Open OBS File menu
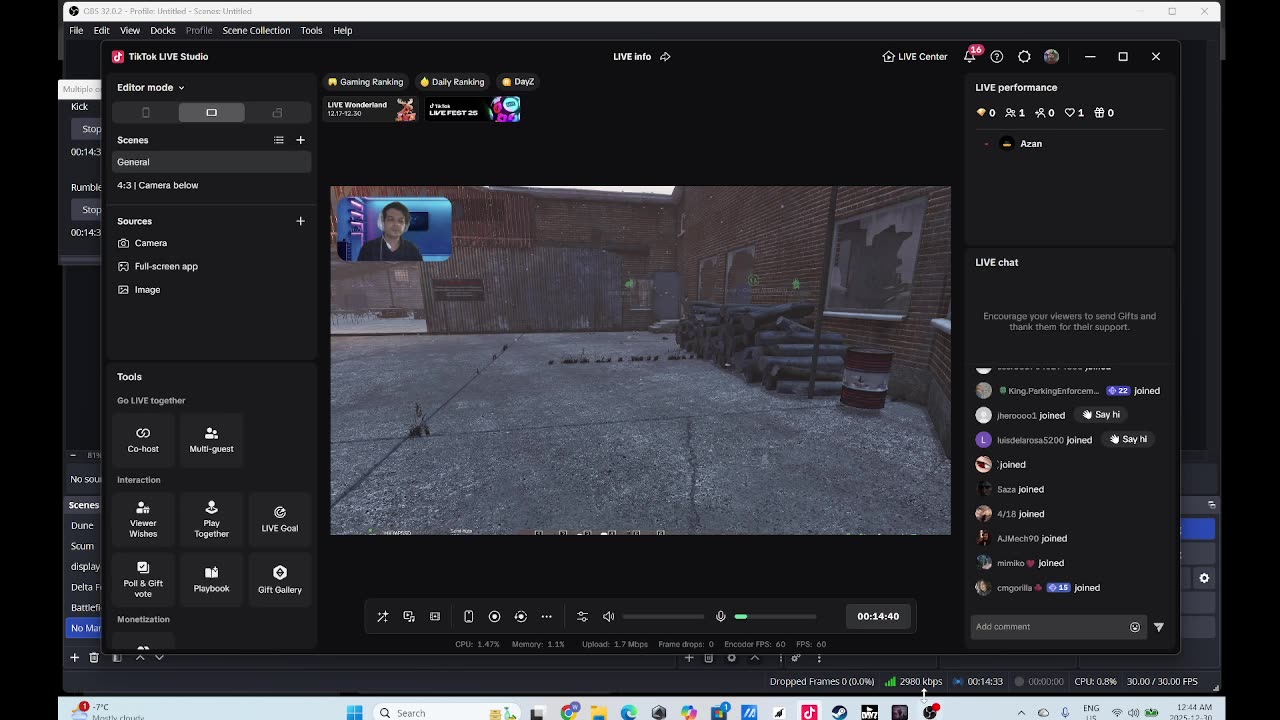The width and height of the screenshot is (1280, 720). [x=76, y=30]
